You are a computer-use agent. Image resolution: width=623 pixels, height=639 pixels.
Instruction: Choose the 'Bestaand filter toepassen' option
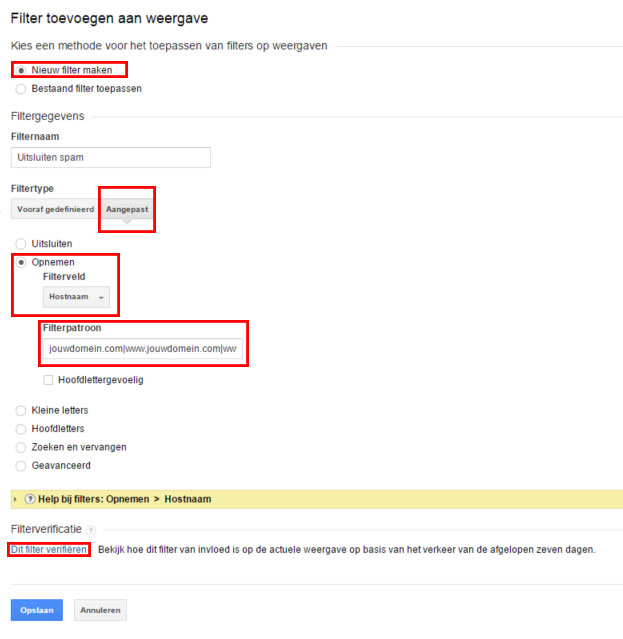21,88
